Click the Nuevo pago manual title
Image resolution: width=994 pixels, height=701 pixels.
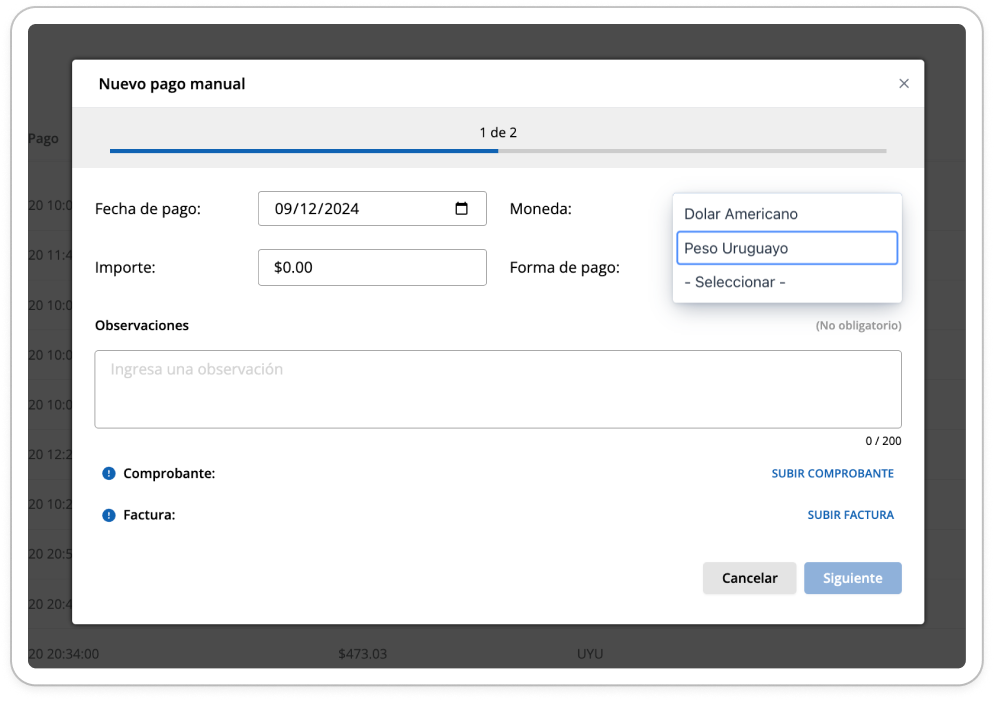172,84
